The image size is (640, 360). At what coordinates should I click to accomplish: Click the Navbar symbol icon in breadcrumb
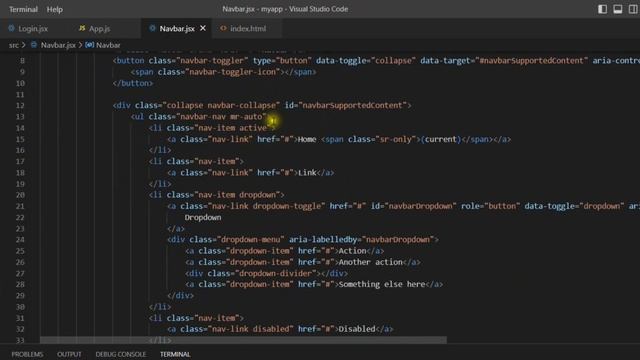[89, 45]
